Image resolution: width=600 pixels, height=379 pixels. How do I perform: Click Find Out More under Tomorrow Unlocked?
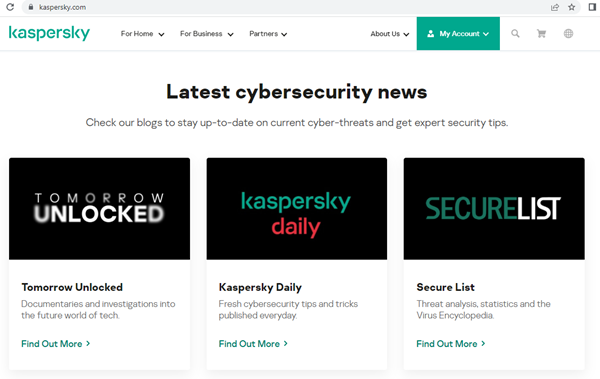click(x=56, y=344)
